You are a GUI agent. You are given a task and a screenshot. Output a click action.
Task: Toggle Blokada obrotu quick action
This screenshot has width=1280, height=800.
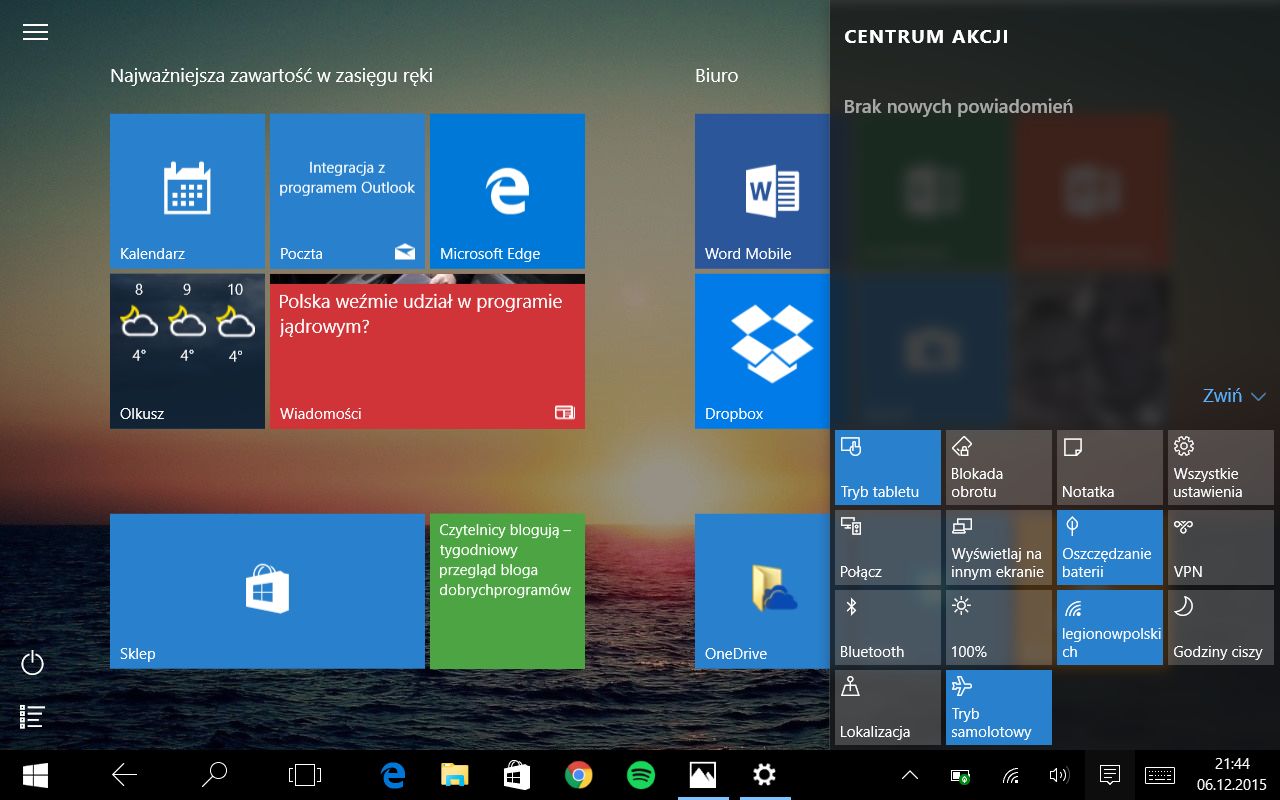(999, 467)
